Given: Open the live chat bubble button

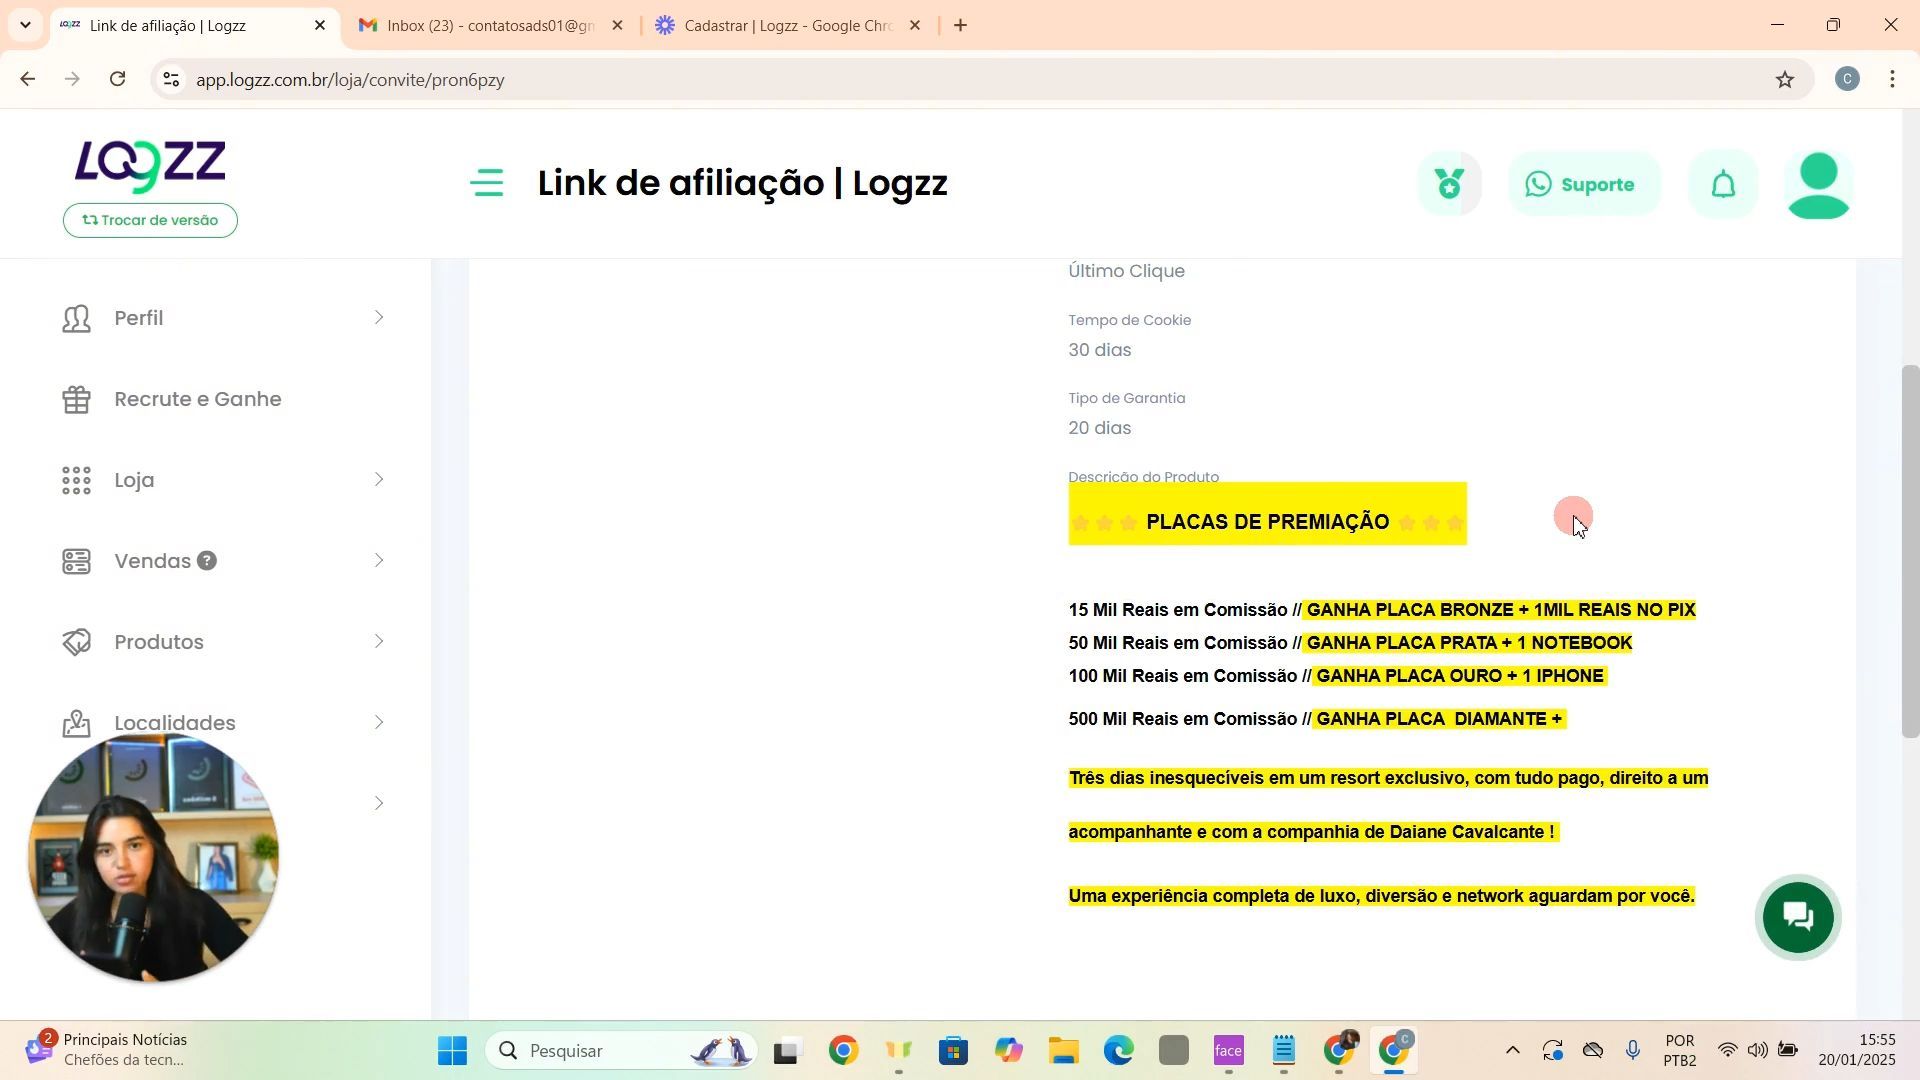Looking at the screenshot, I should [x=1798, y=917].
